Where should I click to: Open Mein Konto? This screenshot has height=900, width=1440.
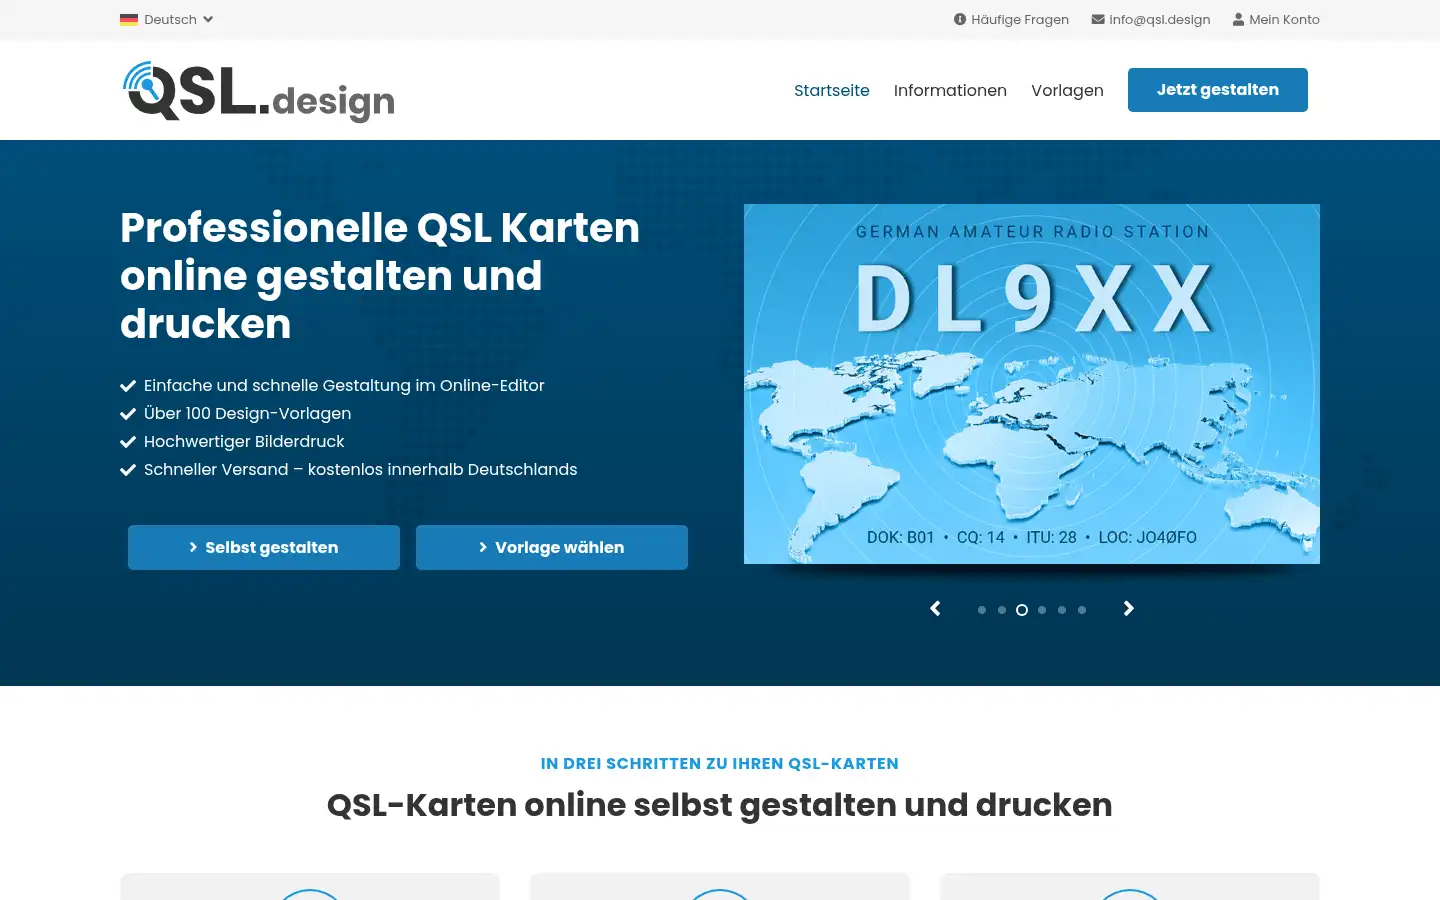point(1276,19)
